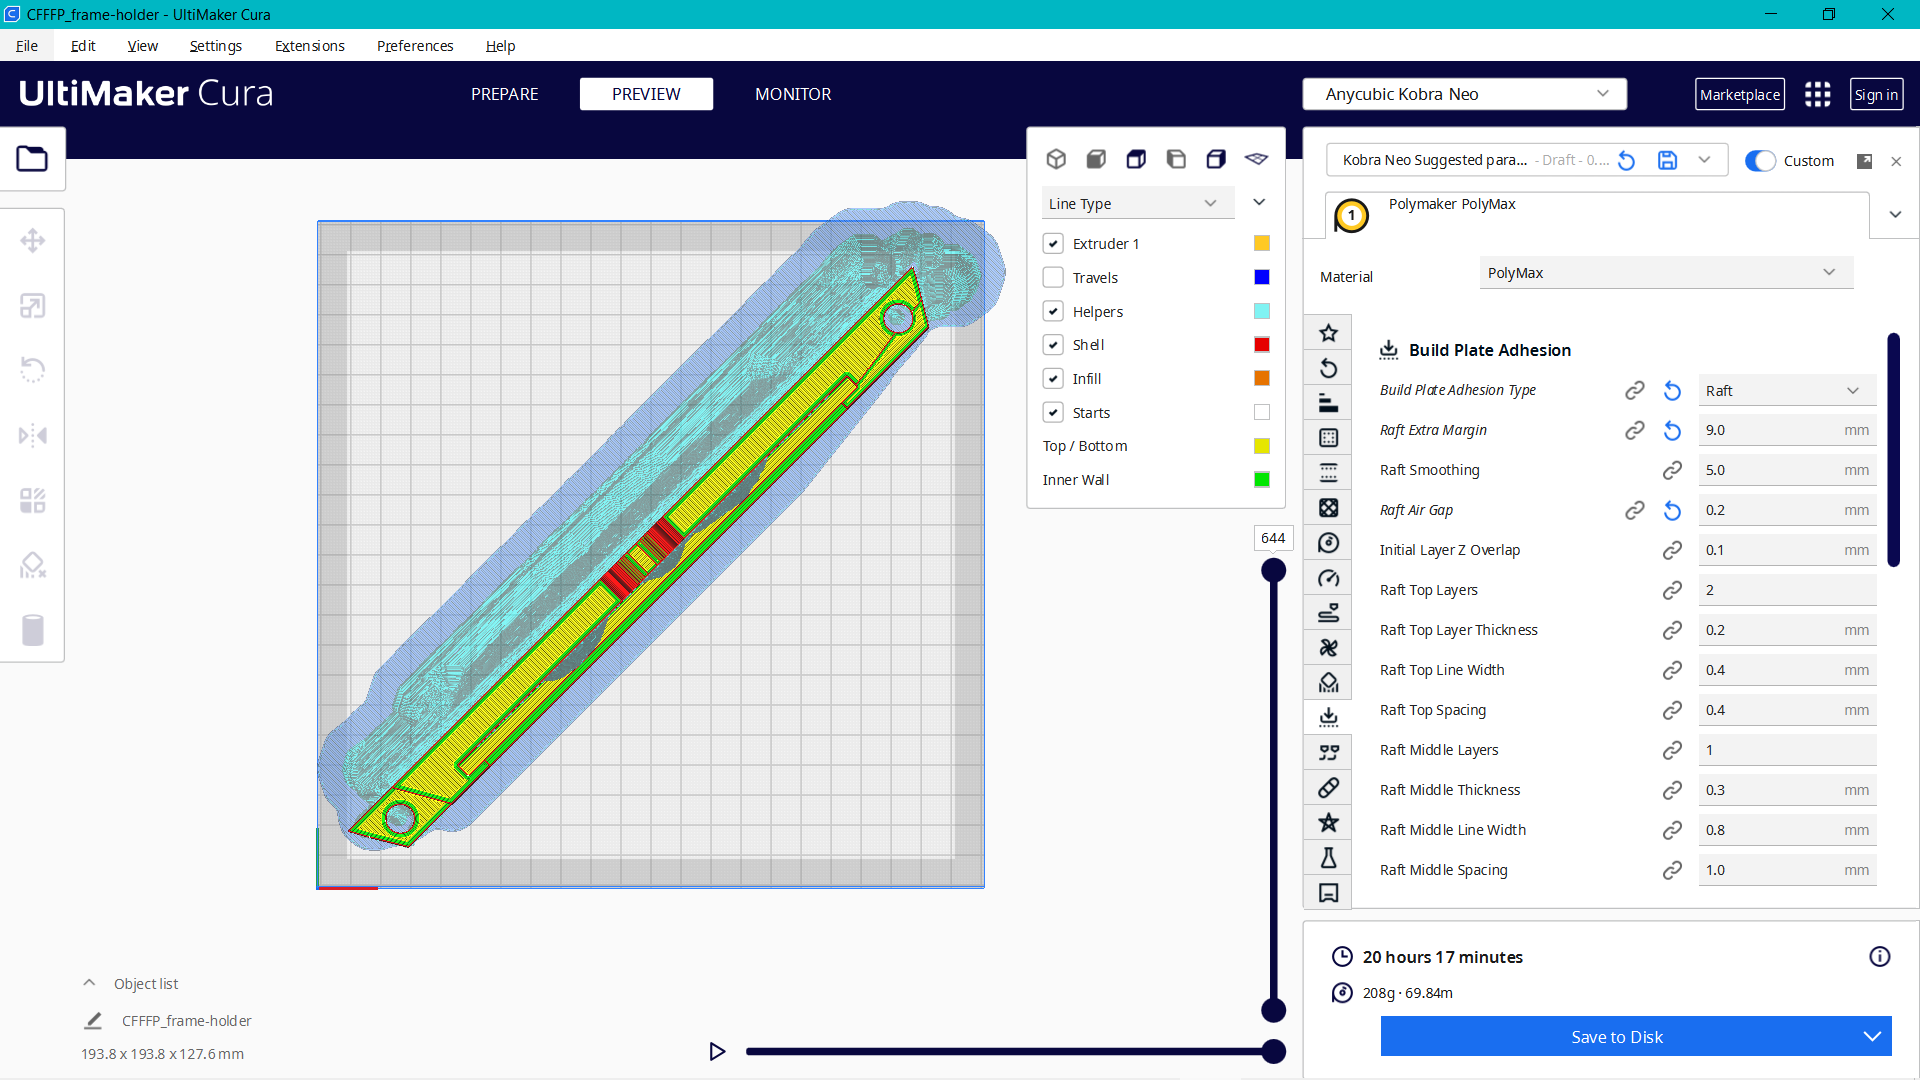The height and width of the screenshot is (1080, 1920).
Task: Select the Move tool
Action: click(33, 240)
